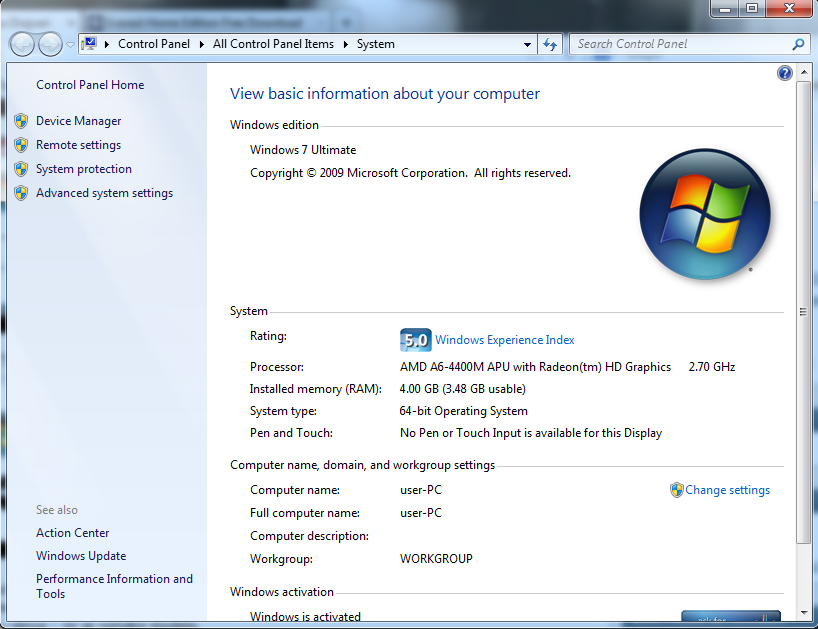Click Change settings link
Screen dimensions: 818x629
727,490
